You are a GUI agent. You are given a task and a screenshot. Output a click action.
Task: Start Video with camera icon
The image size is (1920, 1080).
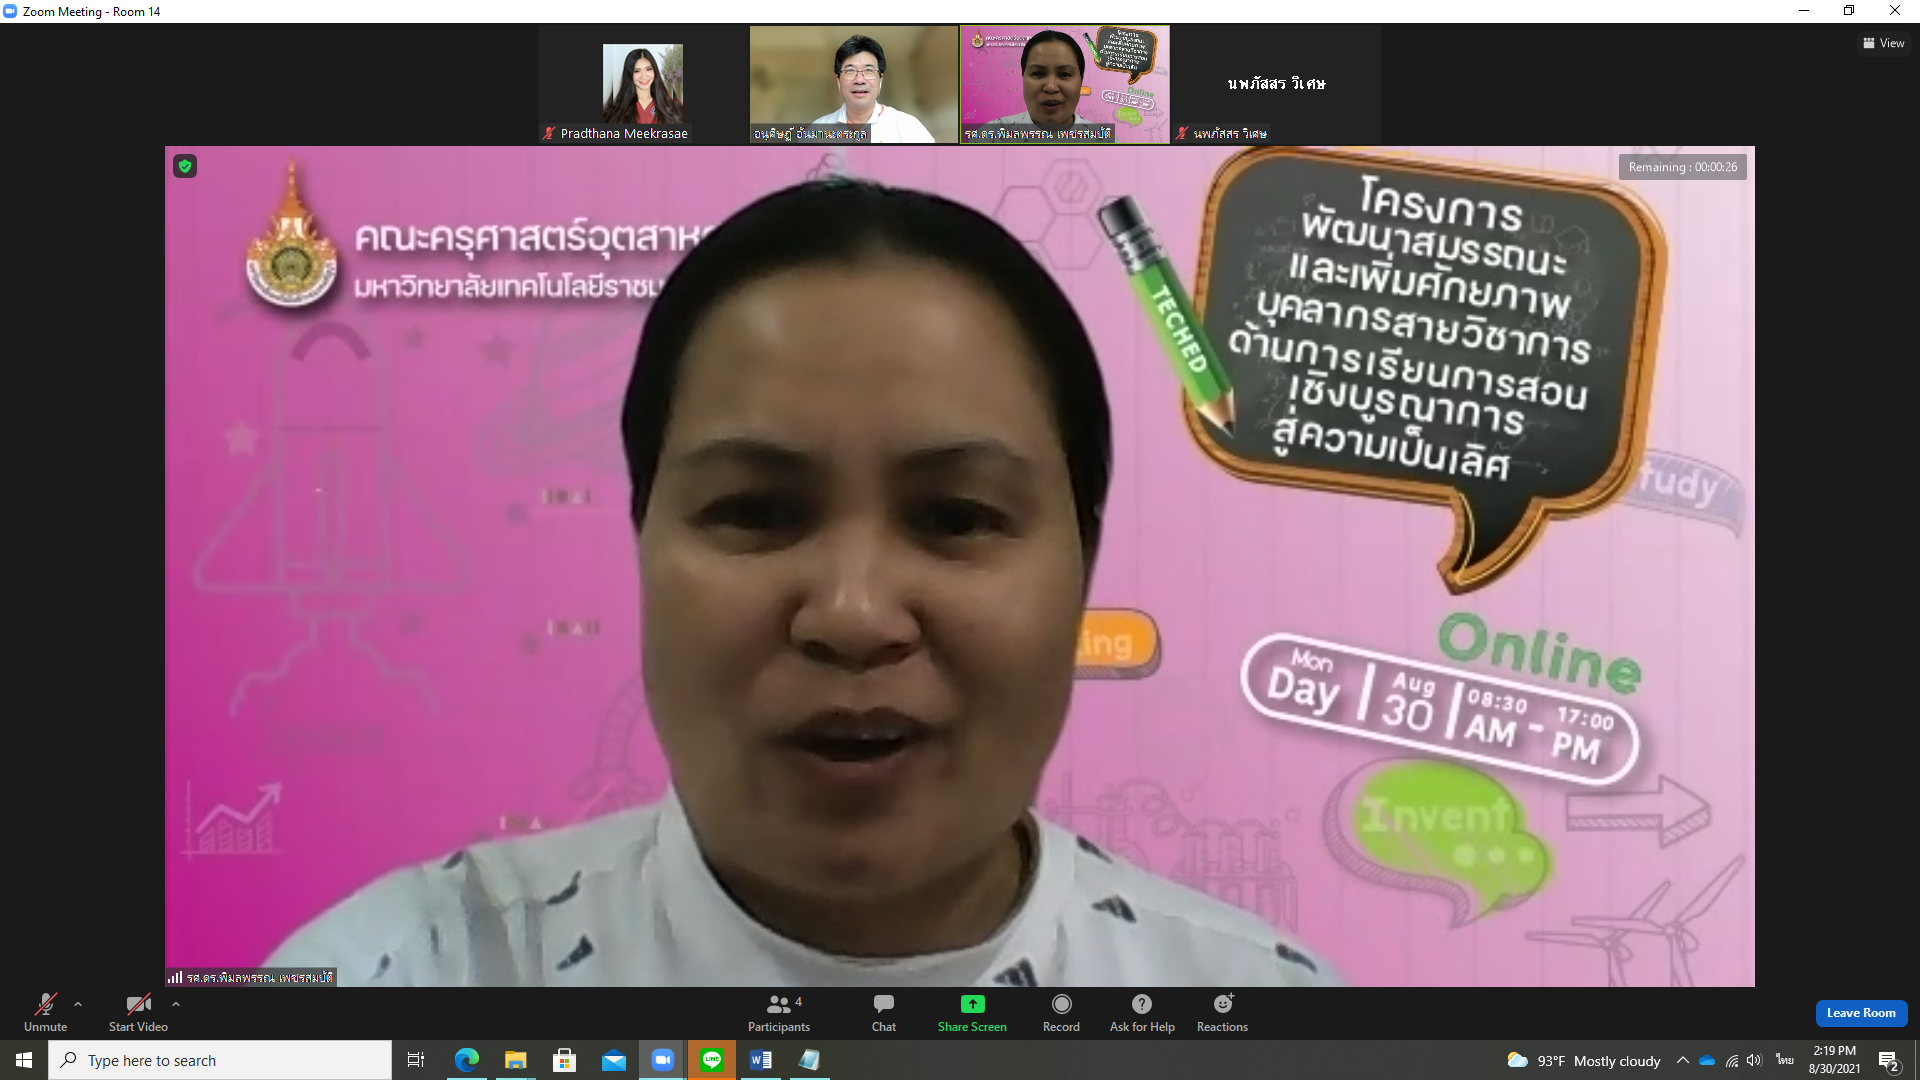click(x=138, y=1012)
